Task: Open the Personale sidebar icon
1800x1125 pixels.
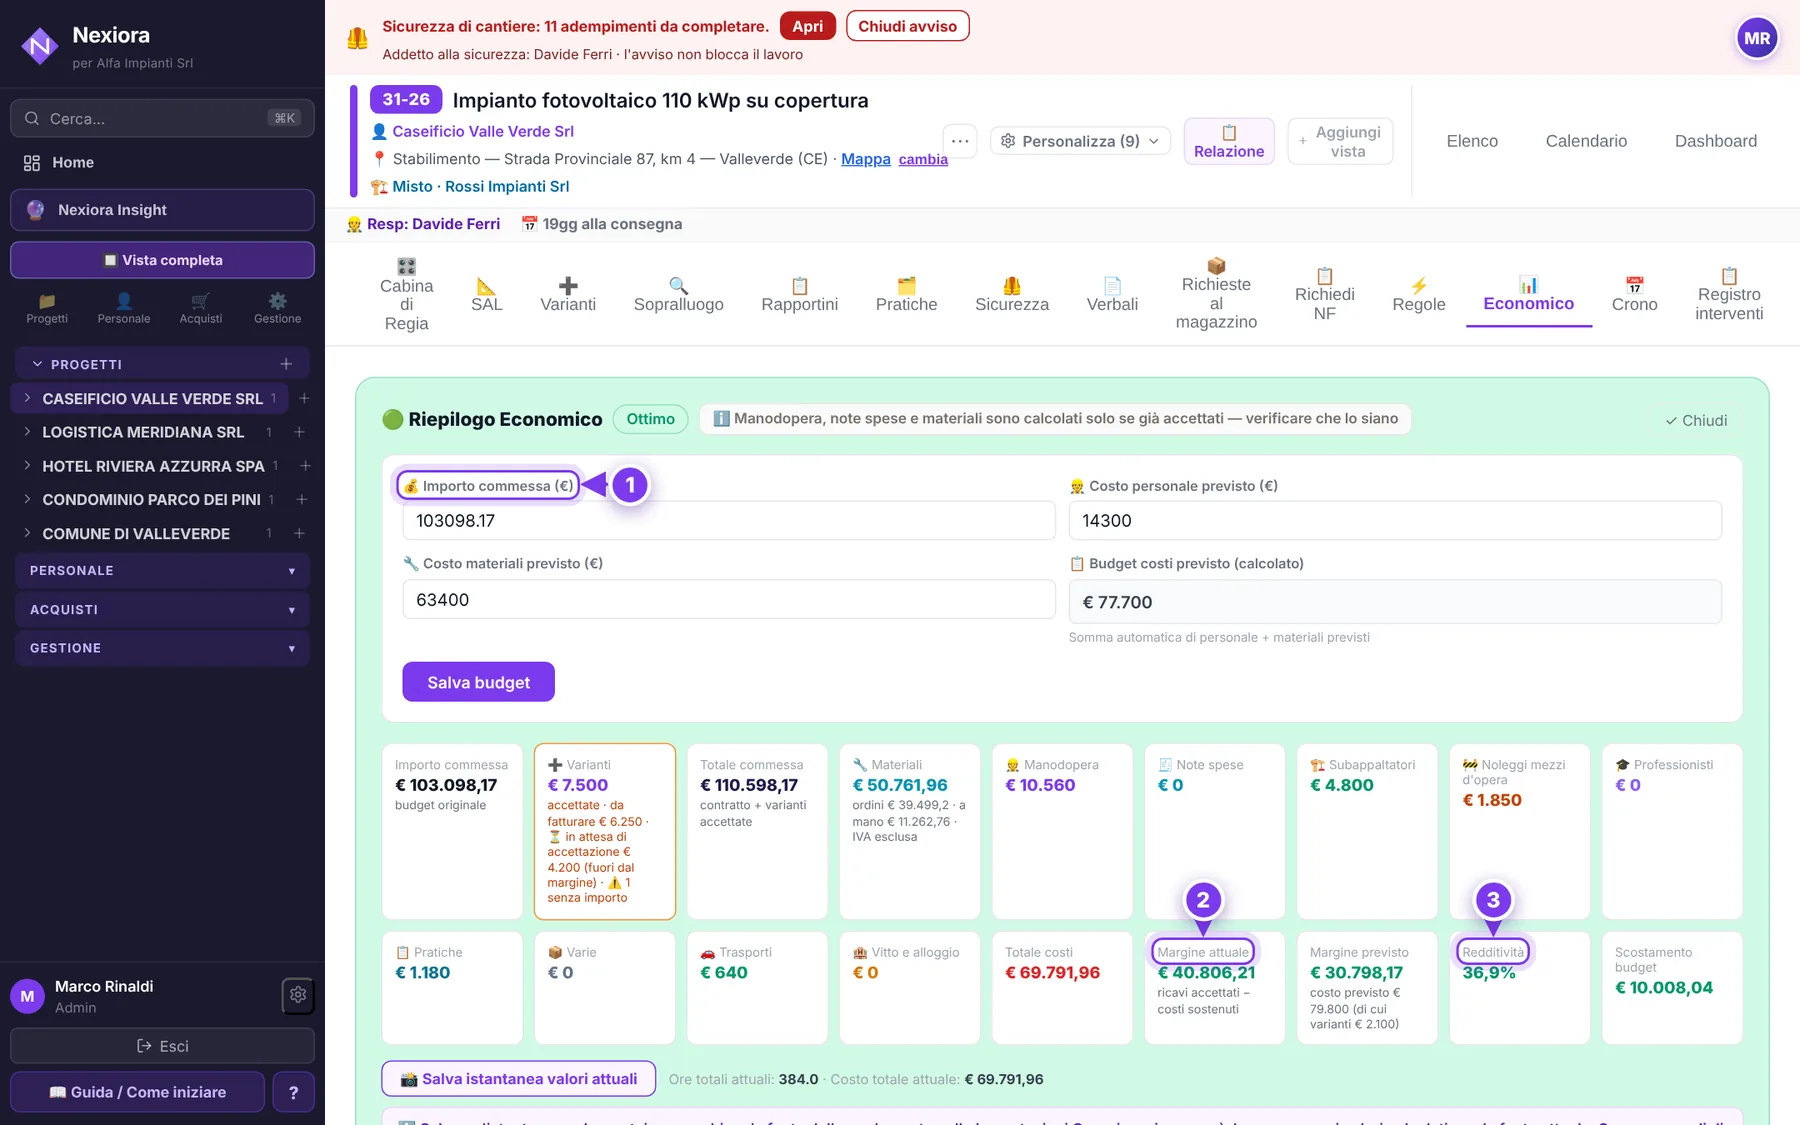Action: pyautogui.click(x=124, y=308)
